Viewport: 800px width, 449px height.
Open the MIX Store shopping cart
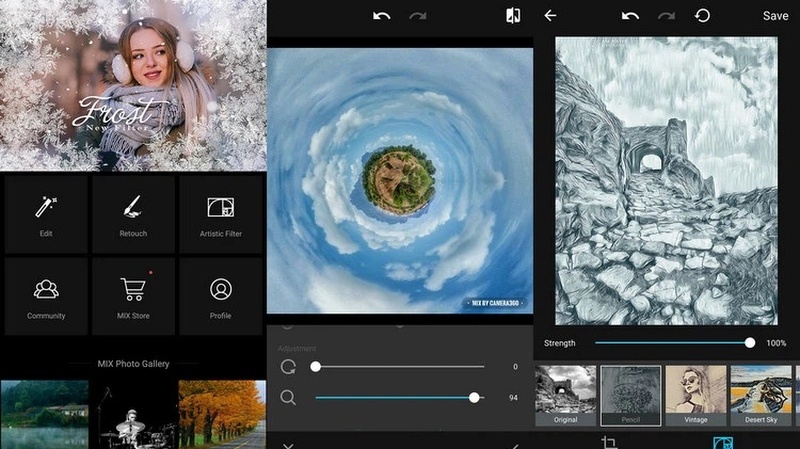[133, 296]
